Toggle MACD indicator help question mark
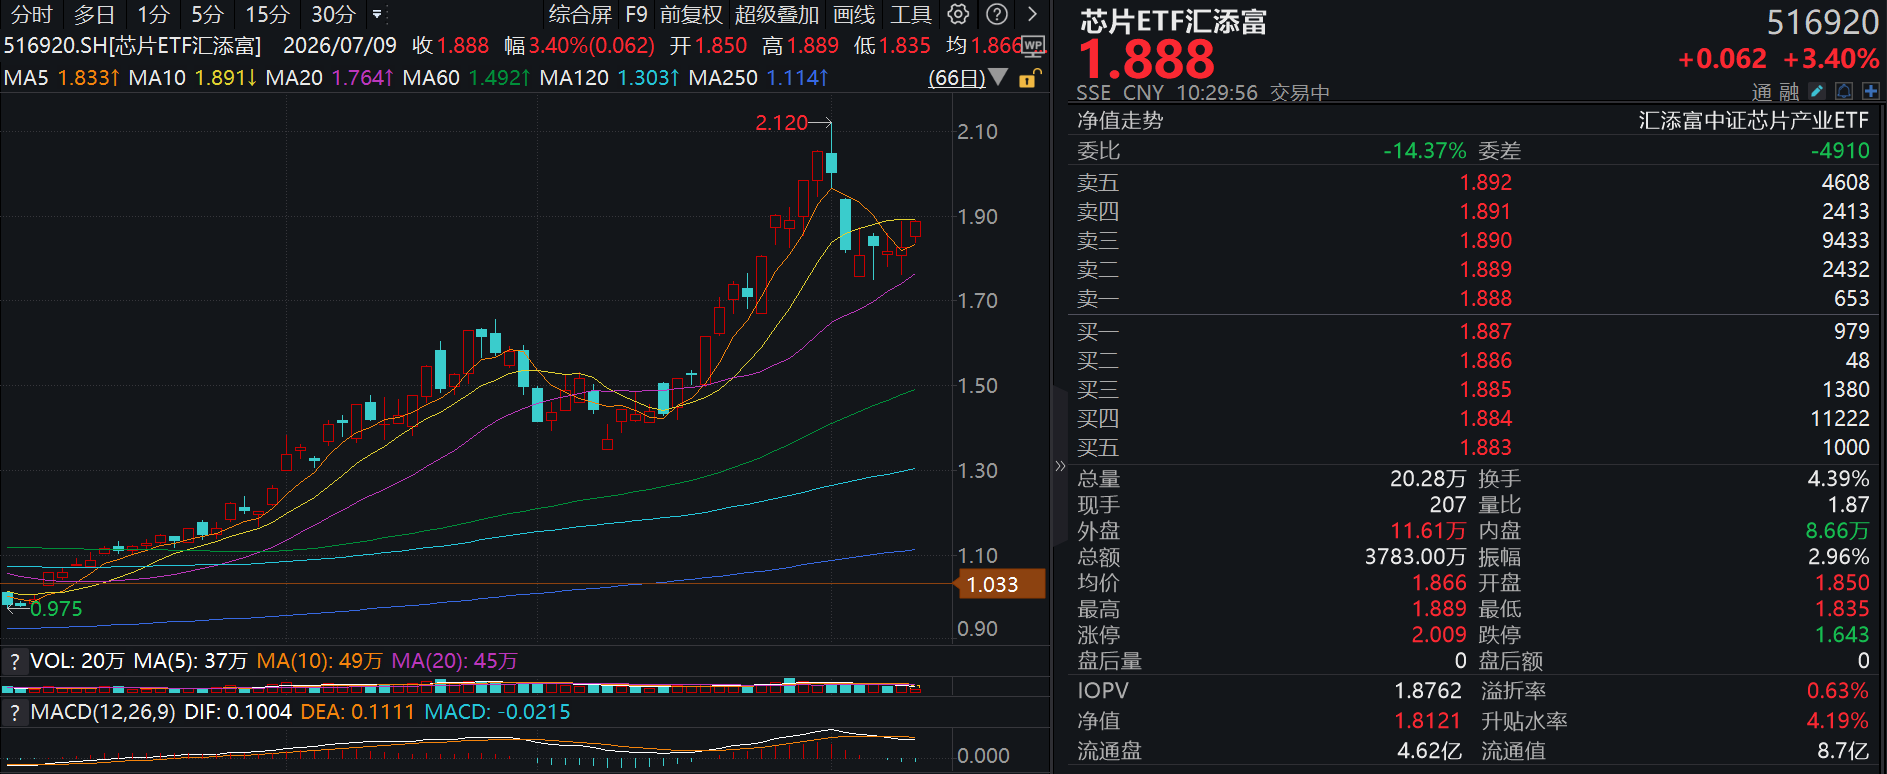1887x774 pixels. click(14, 712)
